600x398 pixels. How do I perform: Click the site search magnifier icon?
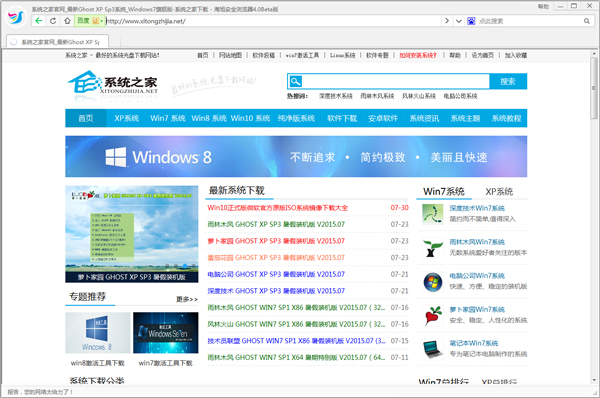(295, 81)
